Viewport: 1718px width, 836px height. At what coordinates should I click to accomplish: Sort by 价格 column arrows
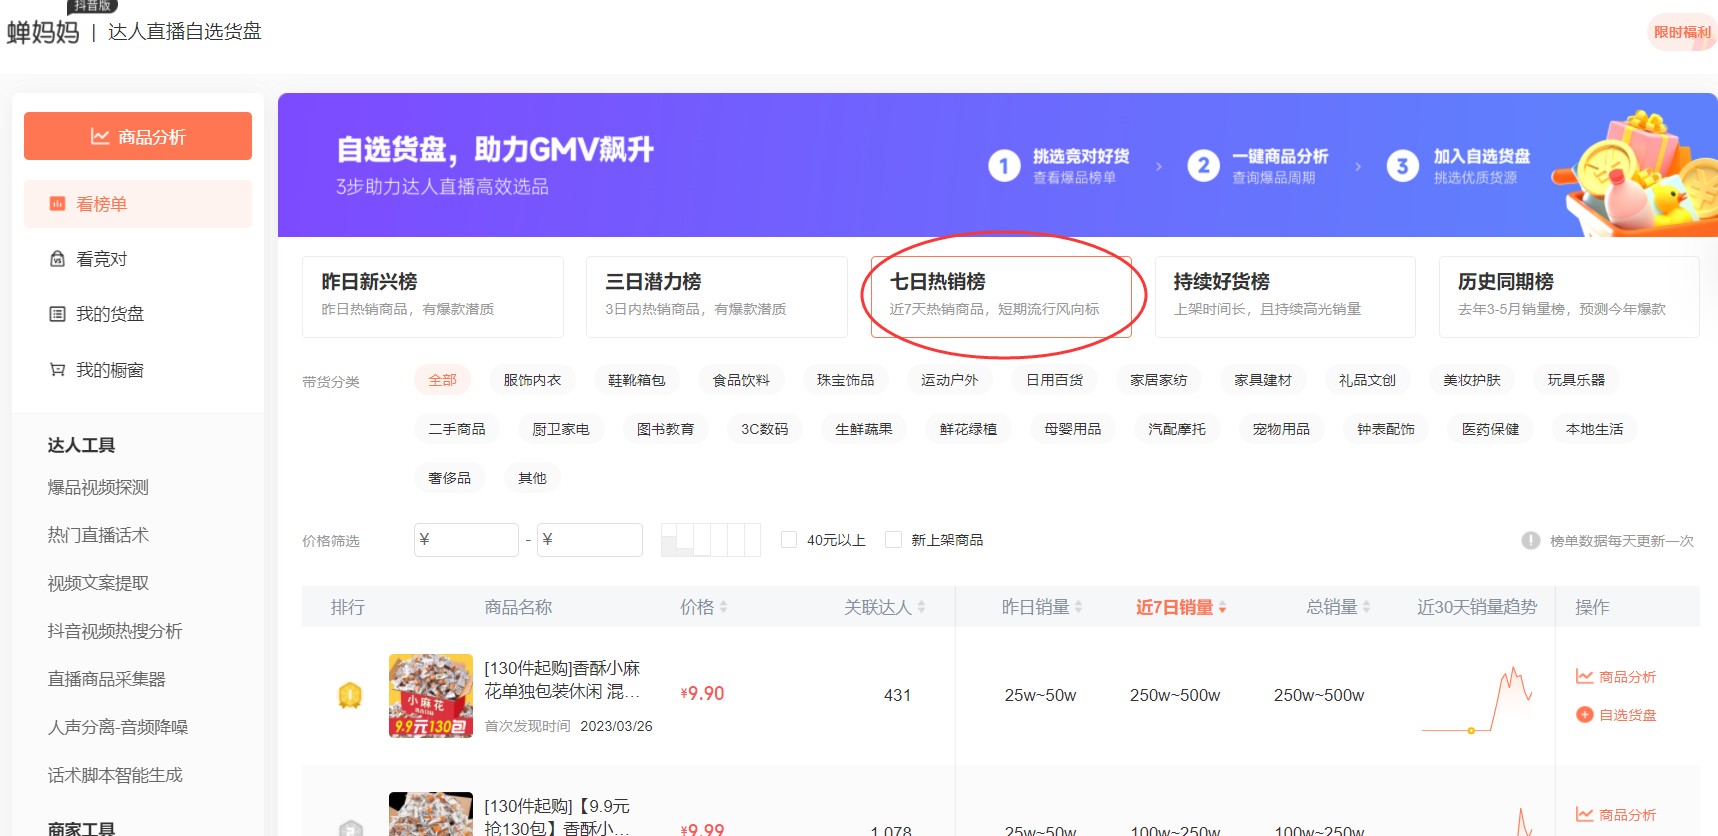point(723,607)
